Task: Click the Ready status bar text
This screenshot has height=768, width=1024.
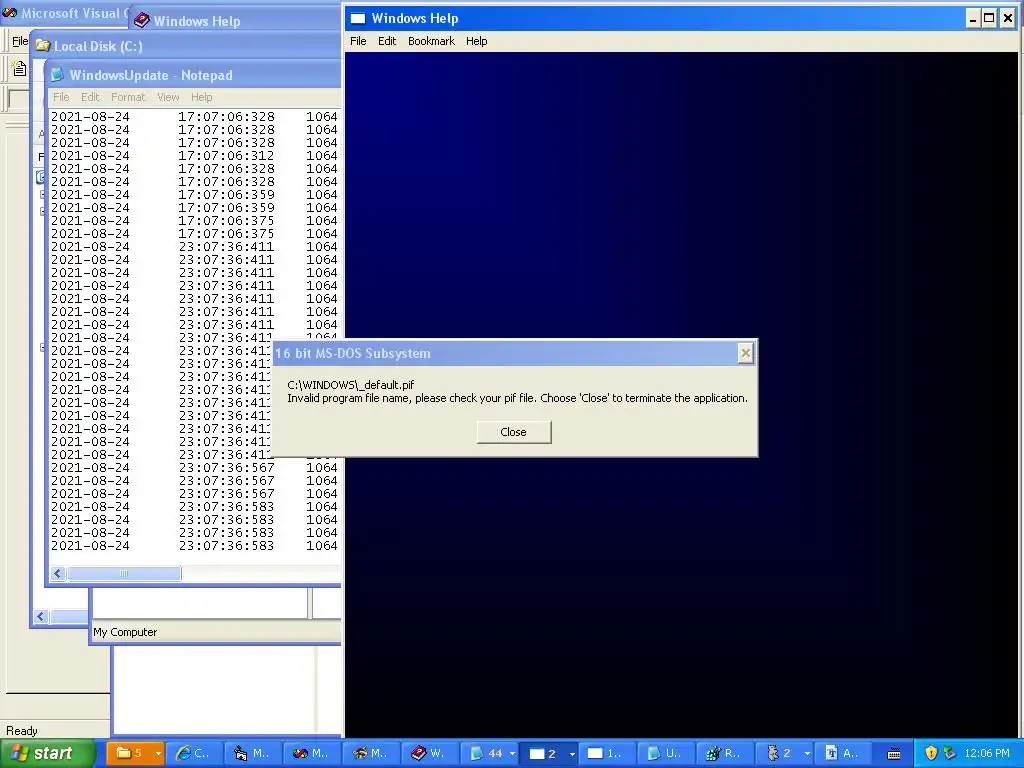Action: pyautogui.click(x=22, y=730)
